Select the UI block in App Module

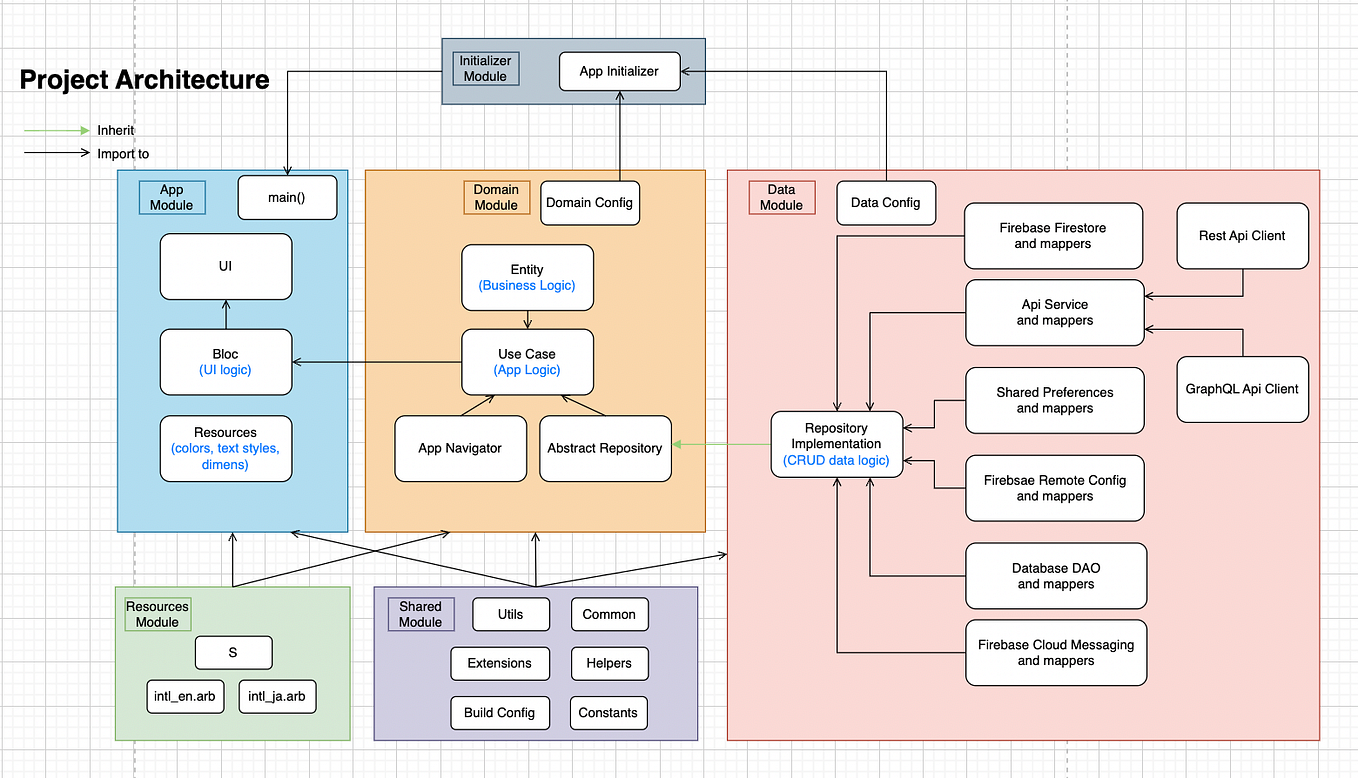225,266
